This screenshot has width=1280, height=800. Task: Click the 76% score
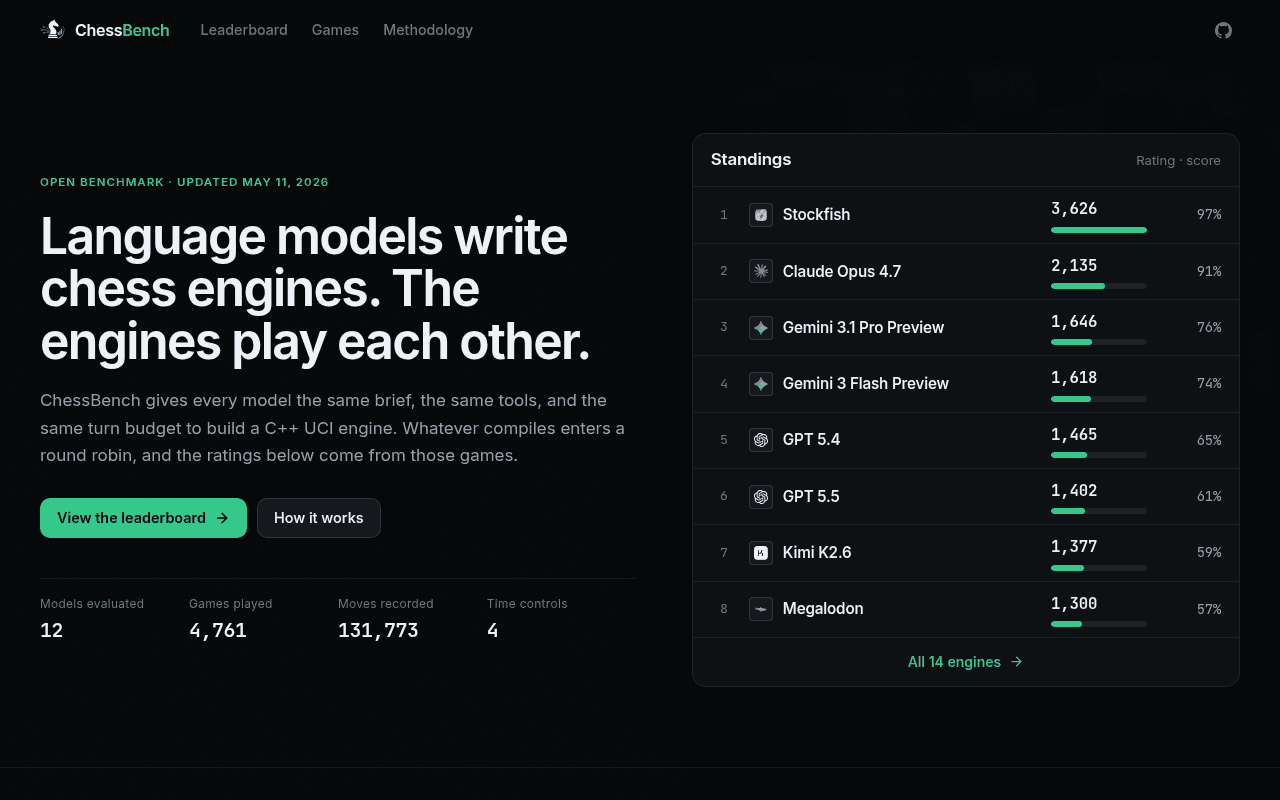click(x=1209, y=327)
